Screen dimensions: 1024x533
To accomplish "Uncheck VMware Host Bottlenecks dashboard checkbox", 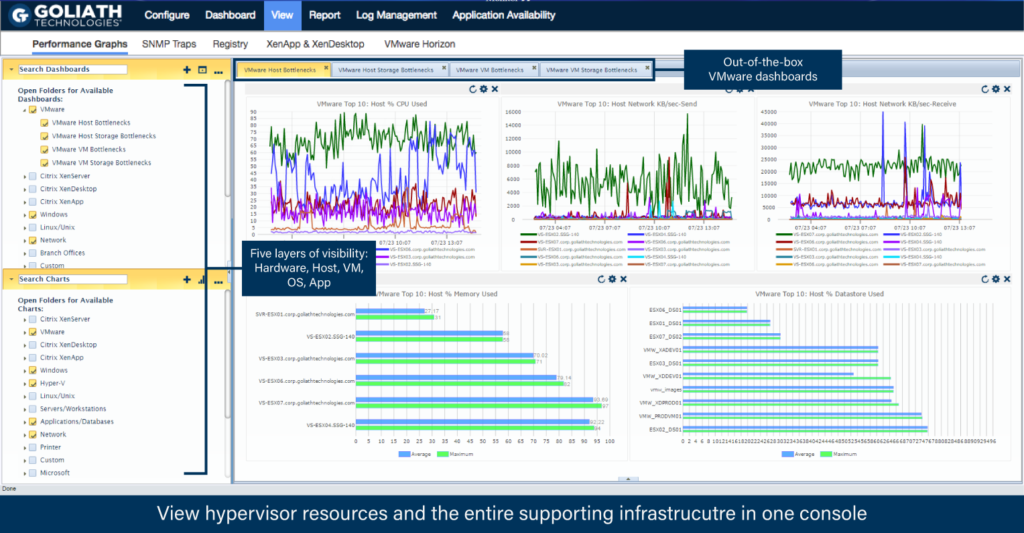I will (45, 122).
